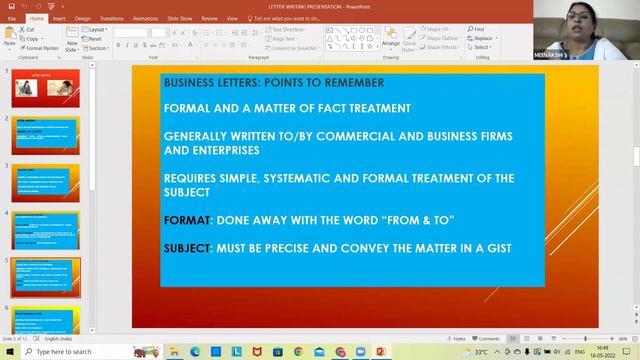
Task: Save the presentation using the floppy disk icon
Action: tap(11, 7)
